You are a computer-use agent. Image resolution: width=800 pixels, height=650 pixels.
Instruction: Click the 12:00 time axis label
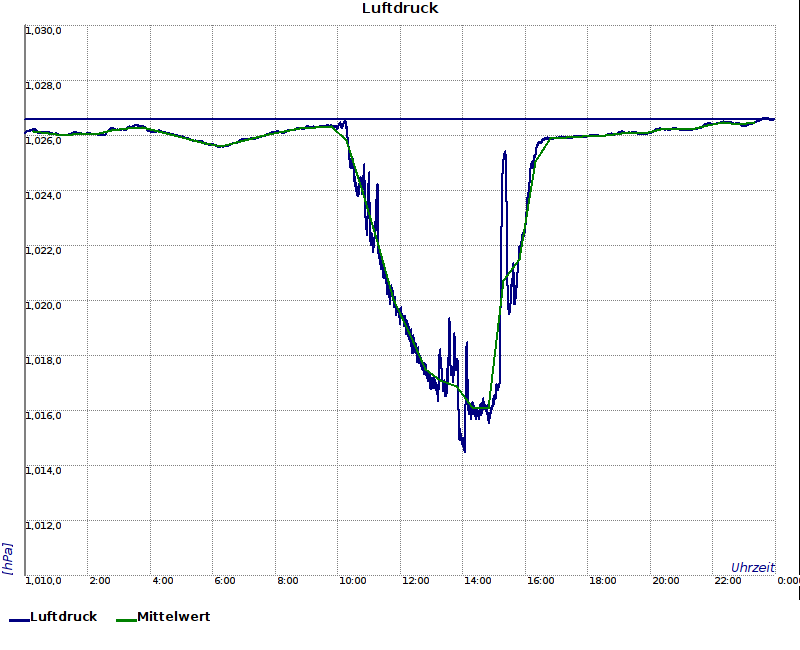415,581
